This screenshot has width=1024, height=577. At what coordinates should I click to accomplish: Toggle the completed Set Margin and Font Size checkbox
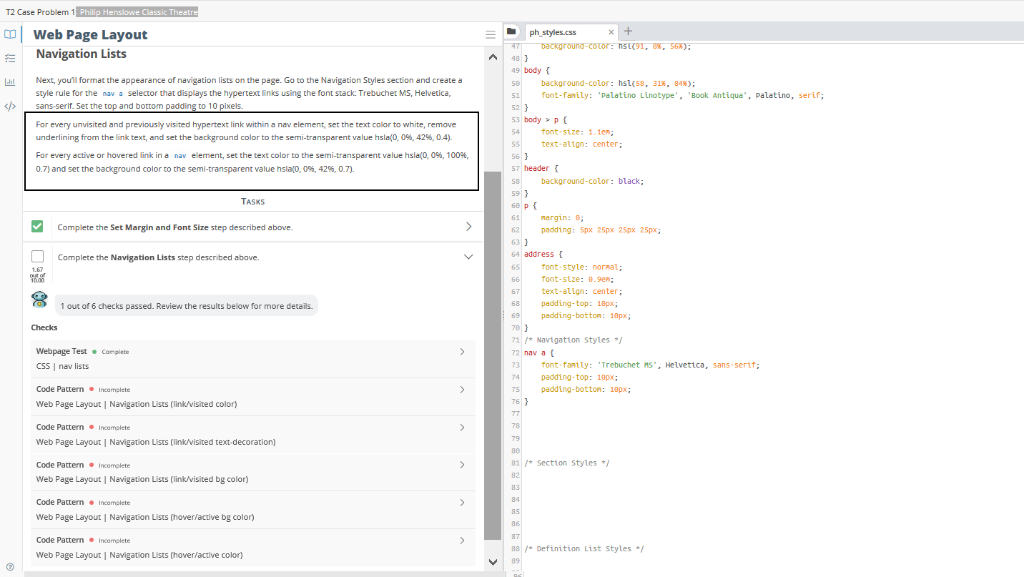coord(37,226)
